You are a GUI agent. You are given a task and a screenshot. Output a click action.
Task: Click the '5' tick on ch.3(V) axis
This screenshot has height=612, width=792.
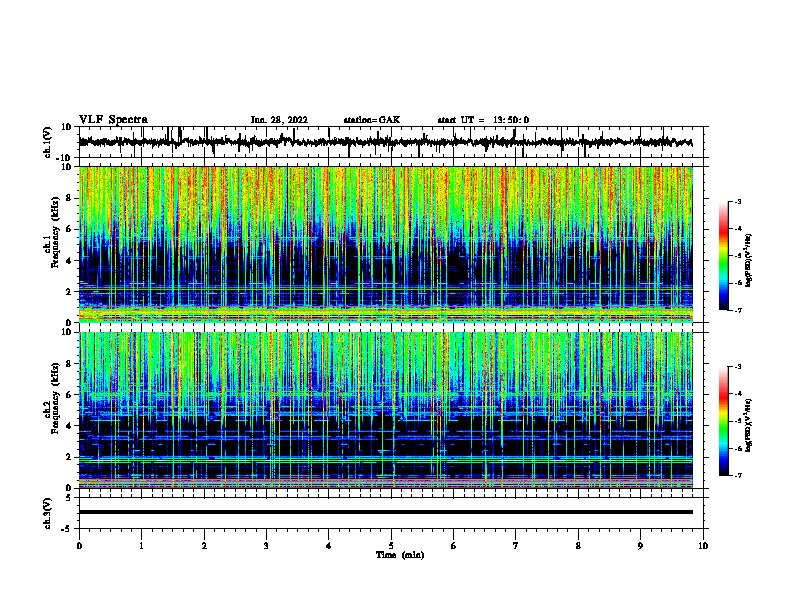(69, 498)
